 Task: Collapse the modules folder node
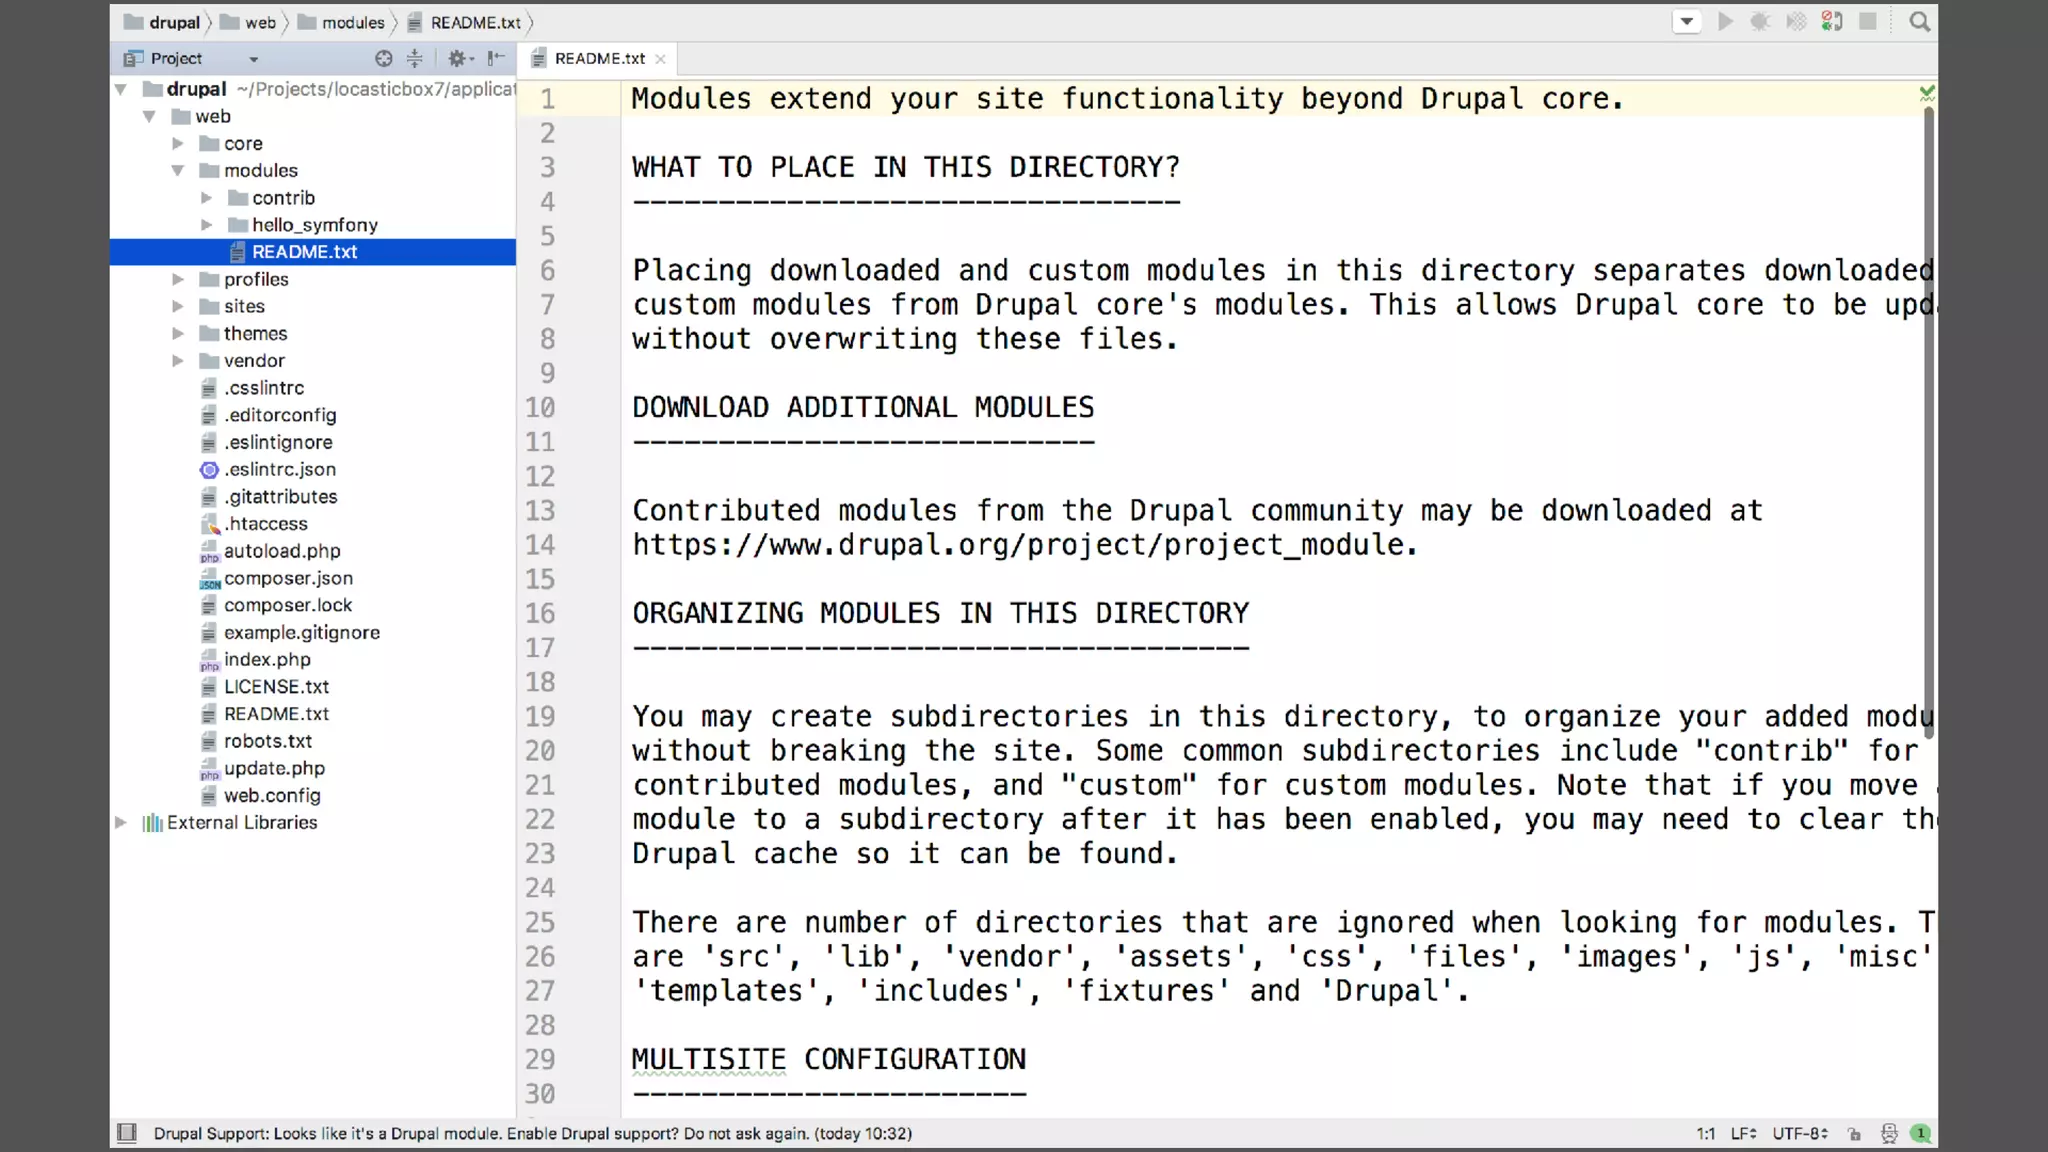(x=178, y=171)
